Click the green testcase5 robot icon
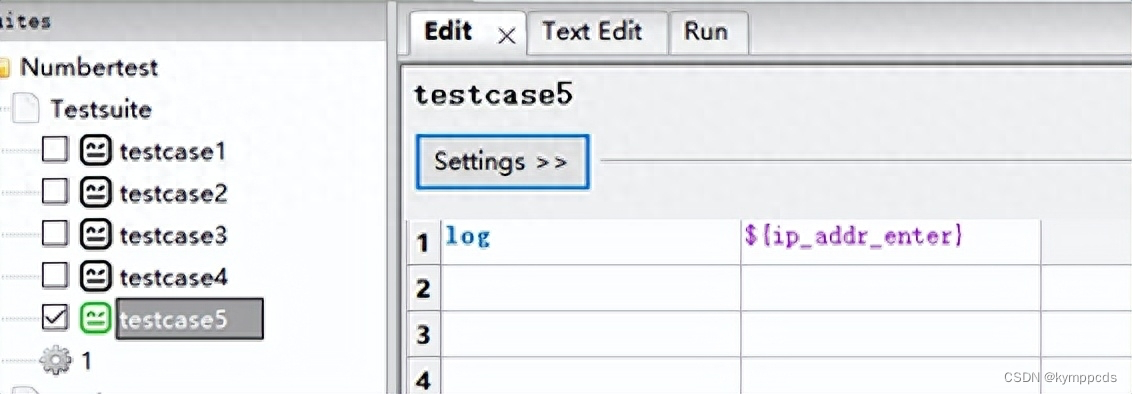 [x=95, y=318]
